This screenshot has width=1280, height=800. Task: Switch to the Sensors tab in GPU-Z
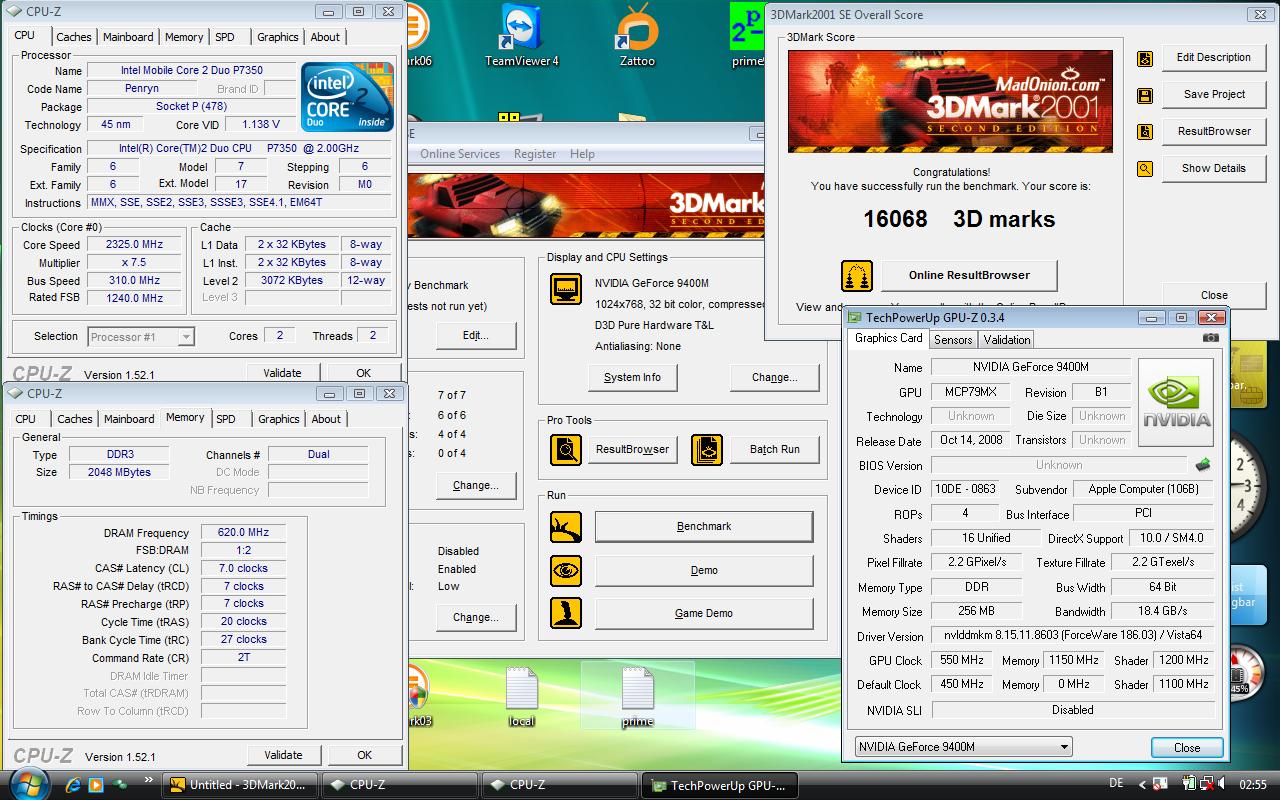point(953,340)
